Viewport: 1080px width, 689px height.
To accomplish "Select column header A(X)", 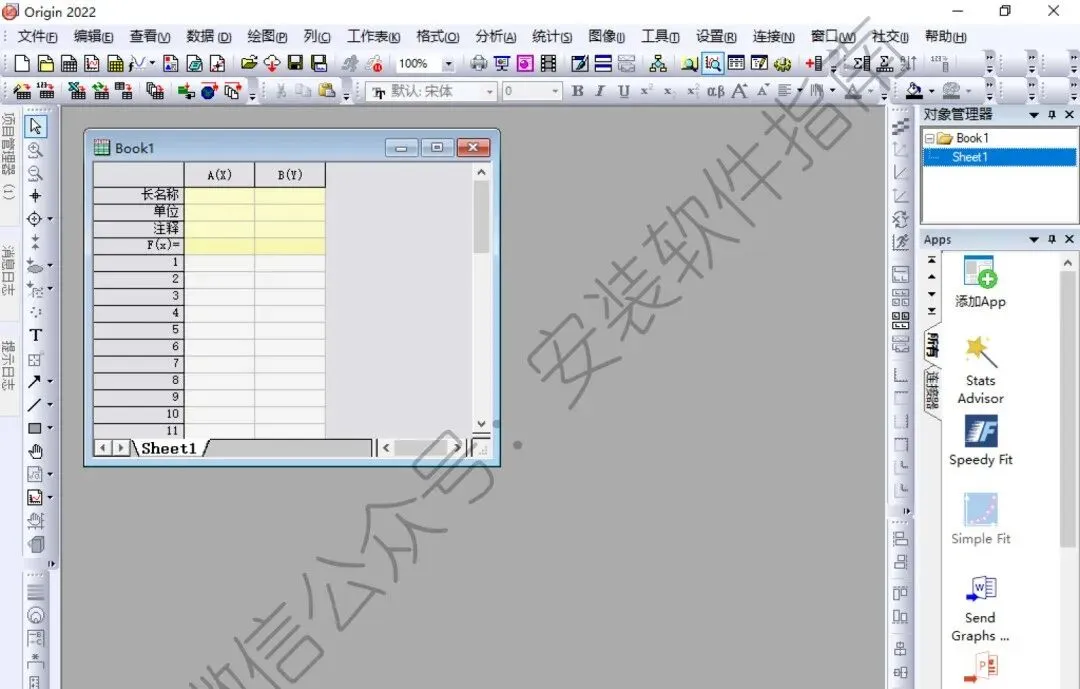I will tap(219, 175).
